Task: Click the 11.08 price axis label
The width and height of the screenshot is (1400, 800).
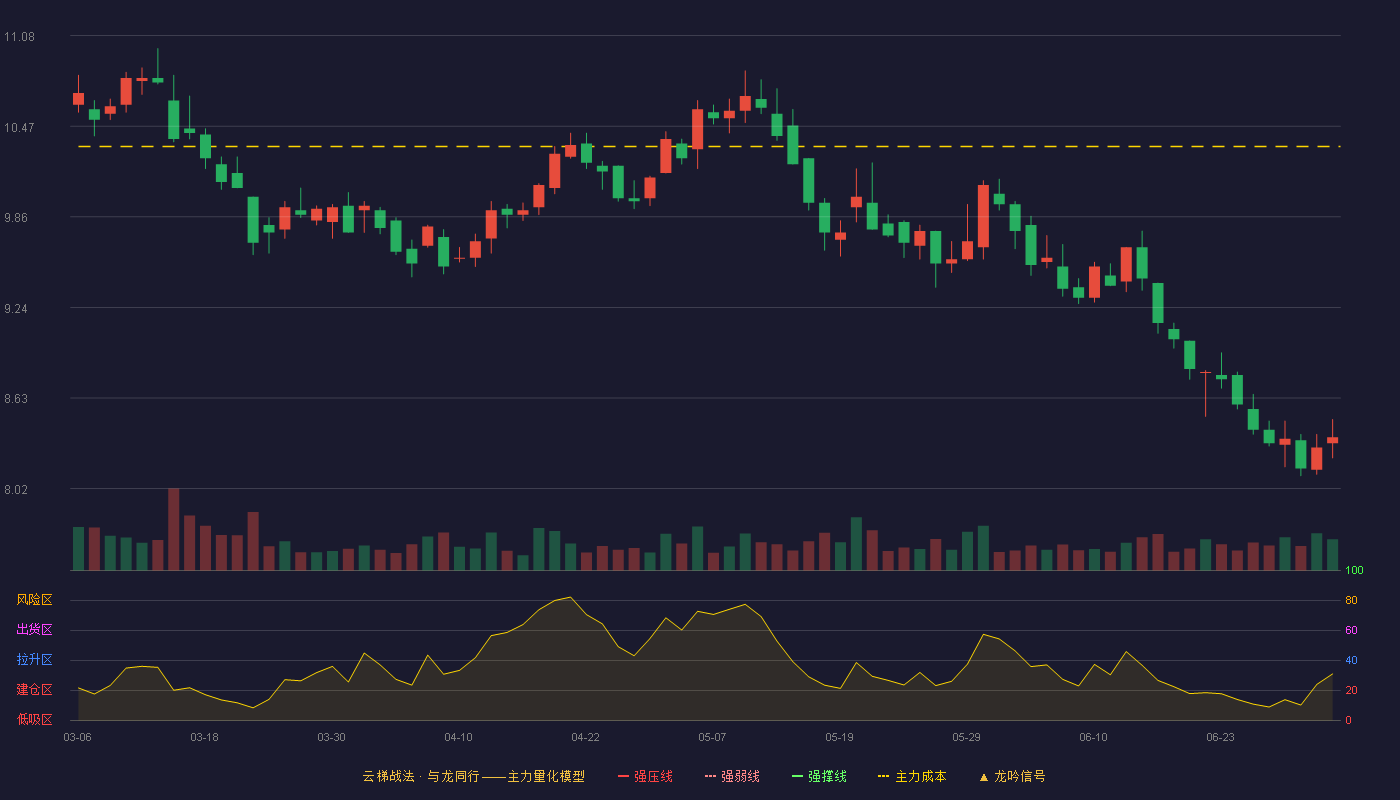Action: click(19, 37)
